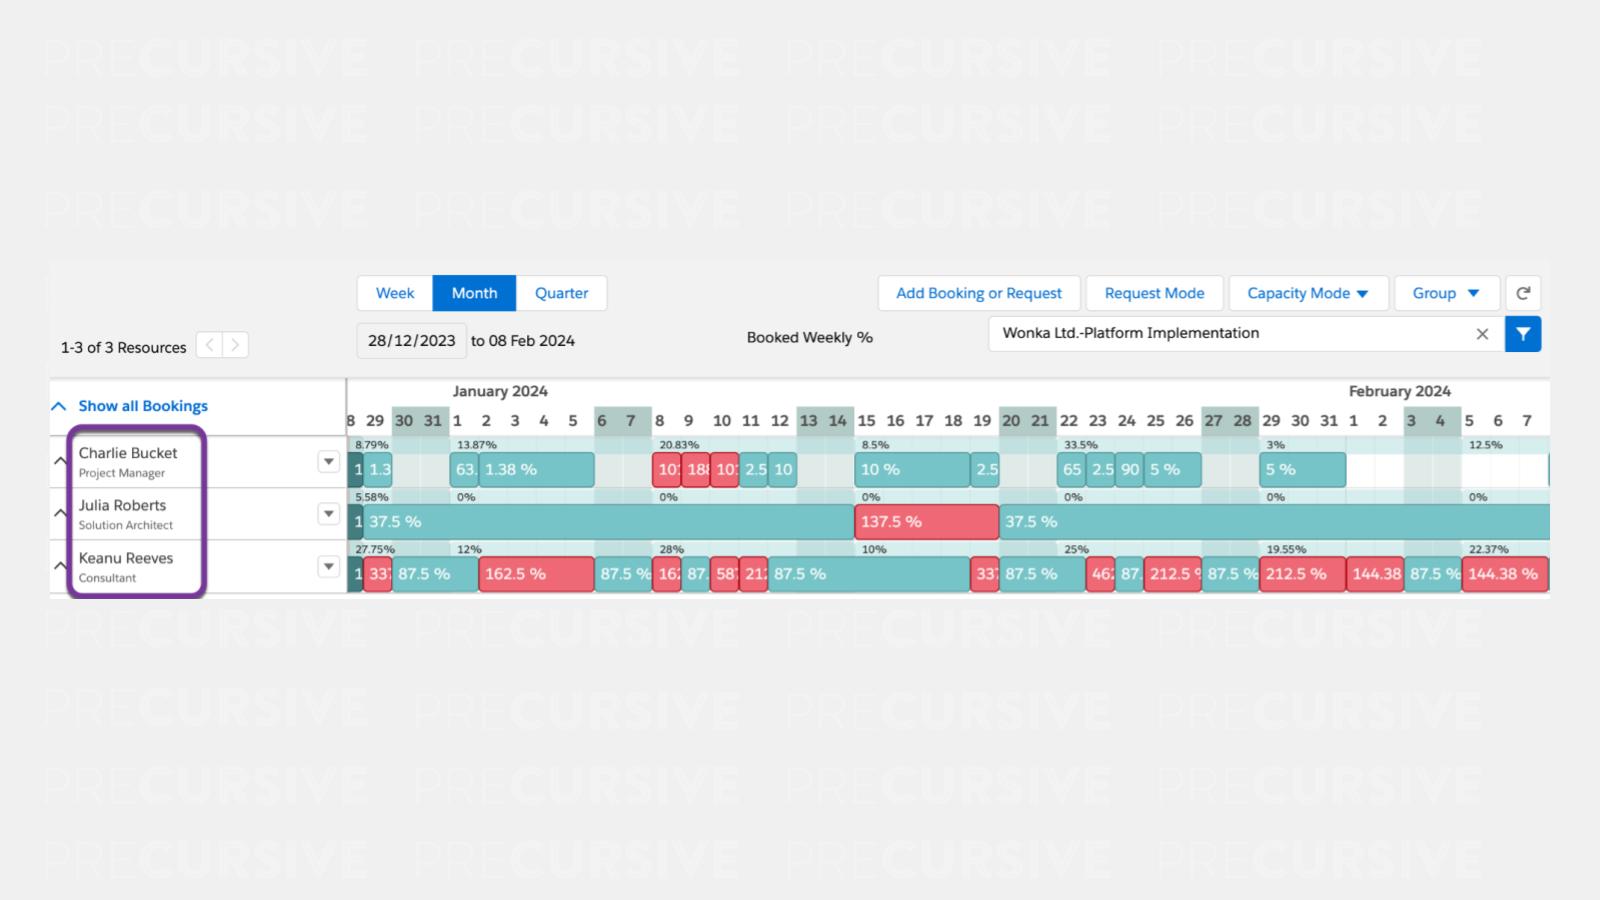Switch to the Week view tab

[395, 293]
